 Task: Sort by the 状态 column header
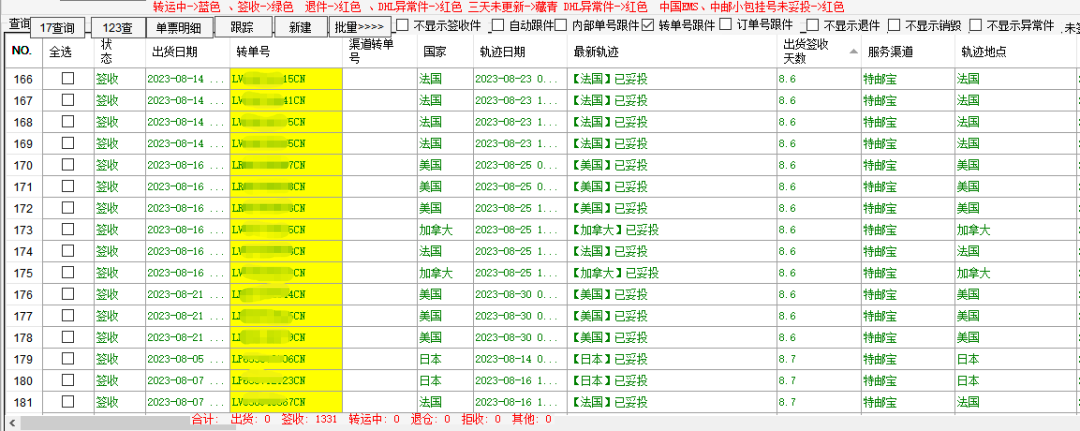click(118, 52)
